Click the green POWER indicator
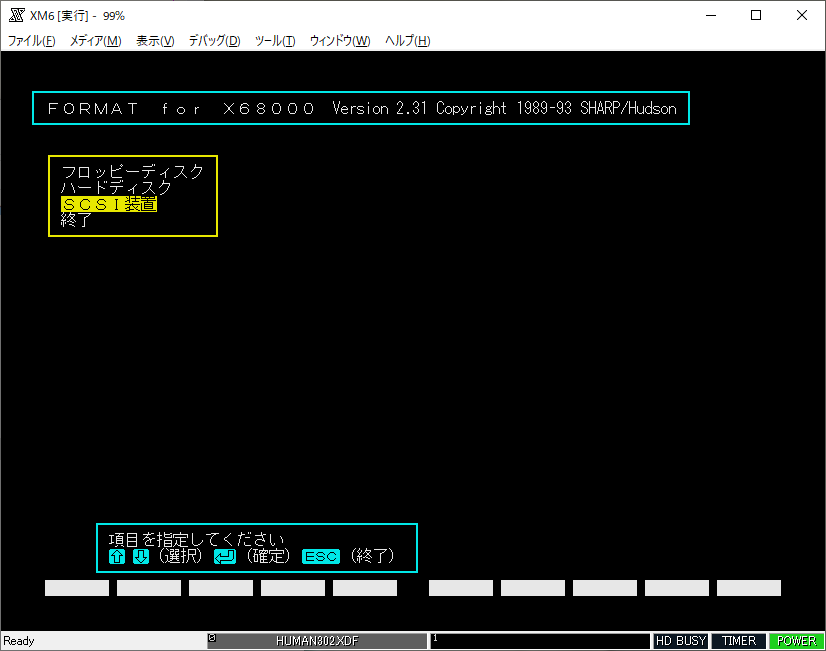This screenshot has height=651, width=826. [x=796, y=641]
